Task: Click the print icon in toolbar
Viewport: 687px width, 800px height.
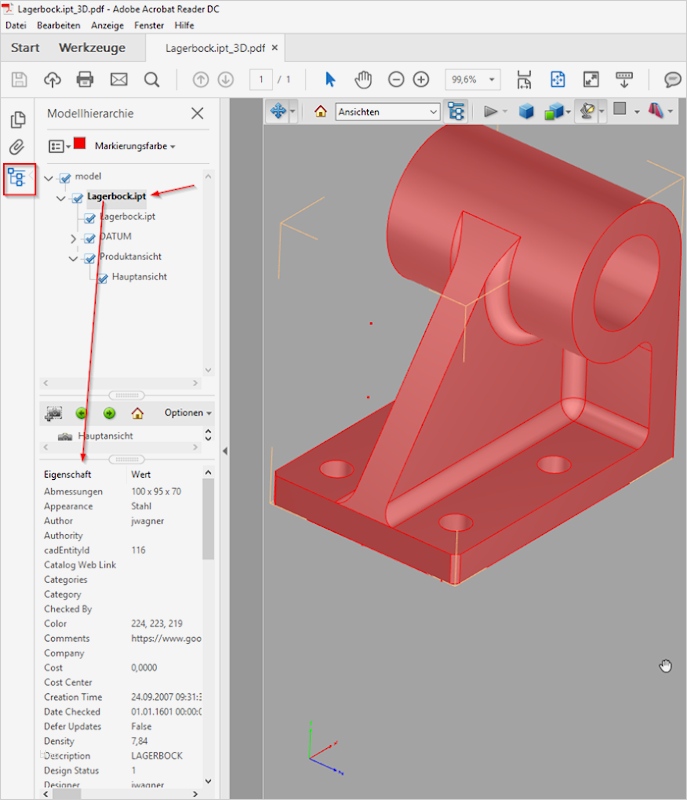Action: 85,80
